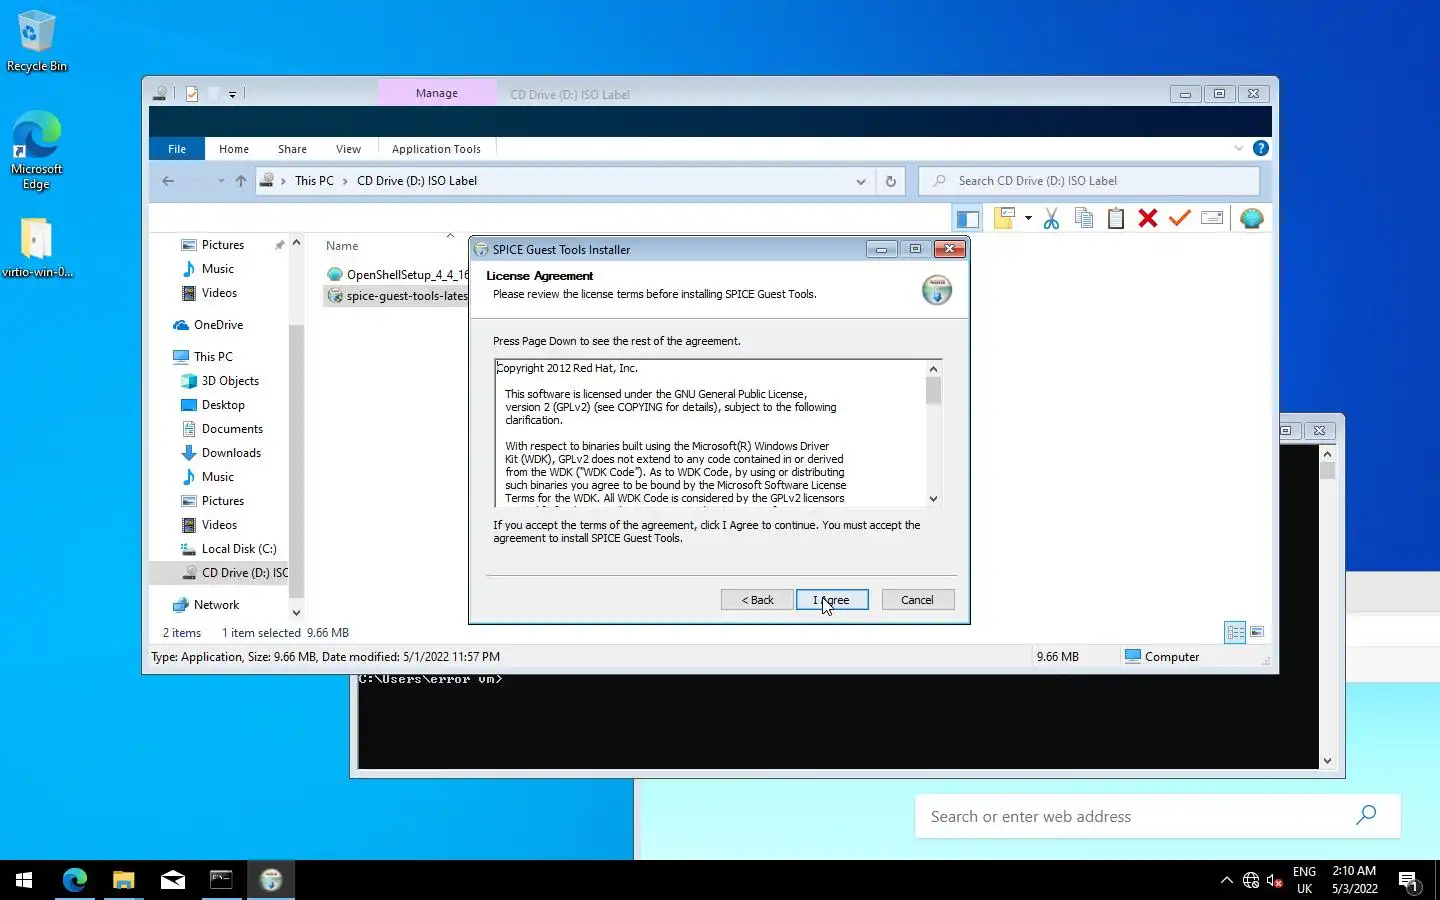Viewport: 1440px width, 900px height.
Task: Click the Explorer help question mark
Action: (x=1261, y=148)
